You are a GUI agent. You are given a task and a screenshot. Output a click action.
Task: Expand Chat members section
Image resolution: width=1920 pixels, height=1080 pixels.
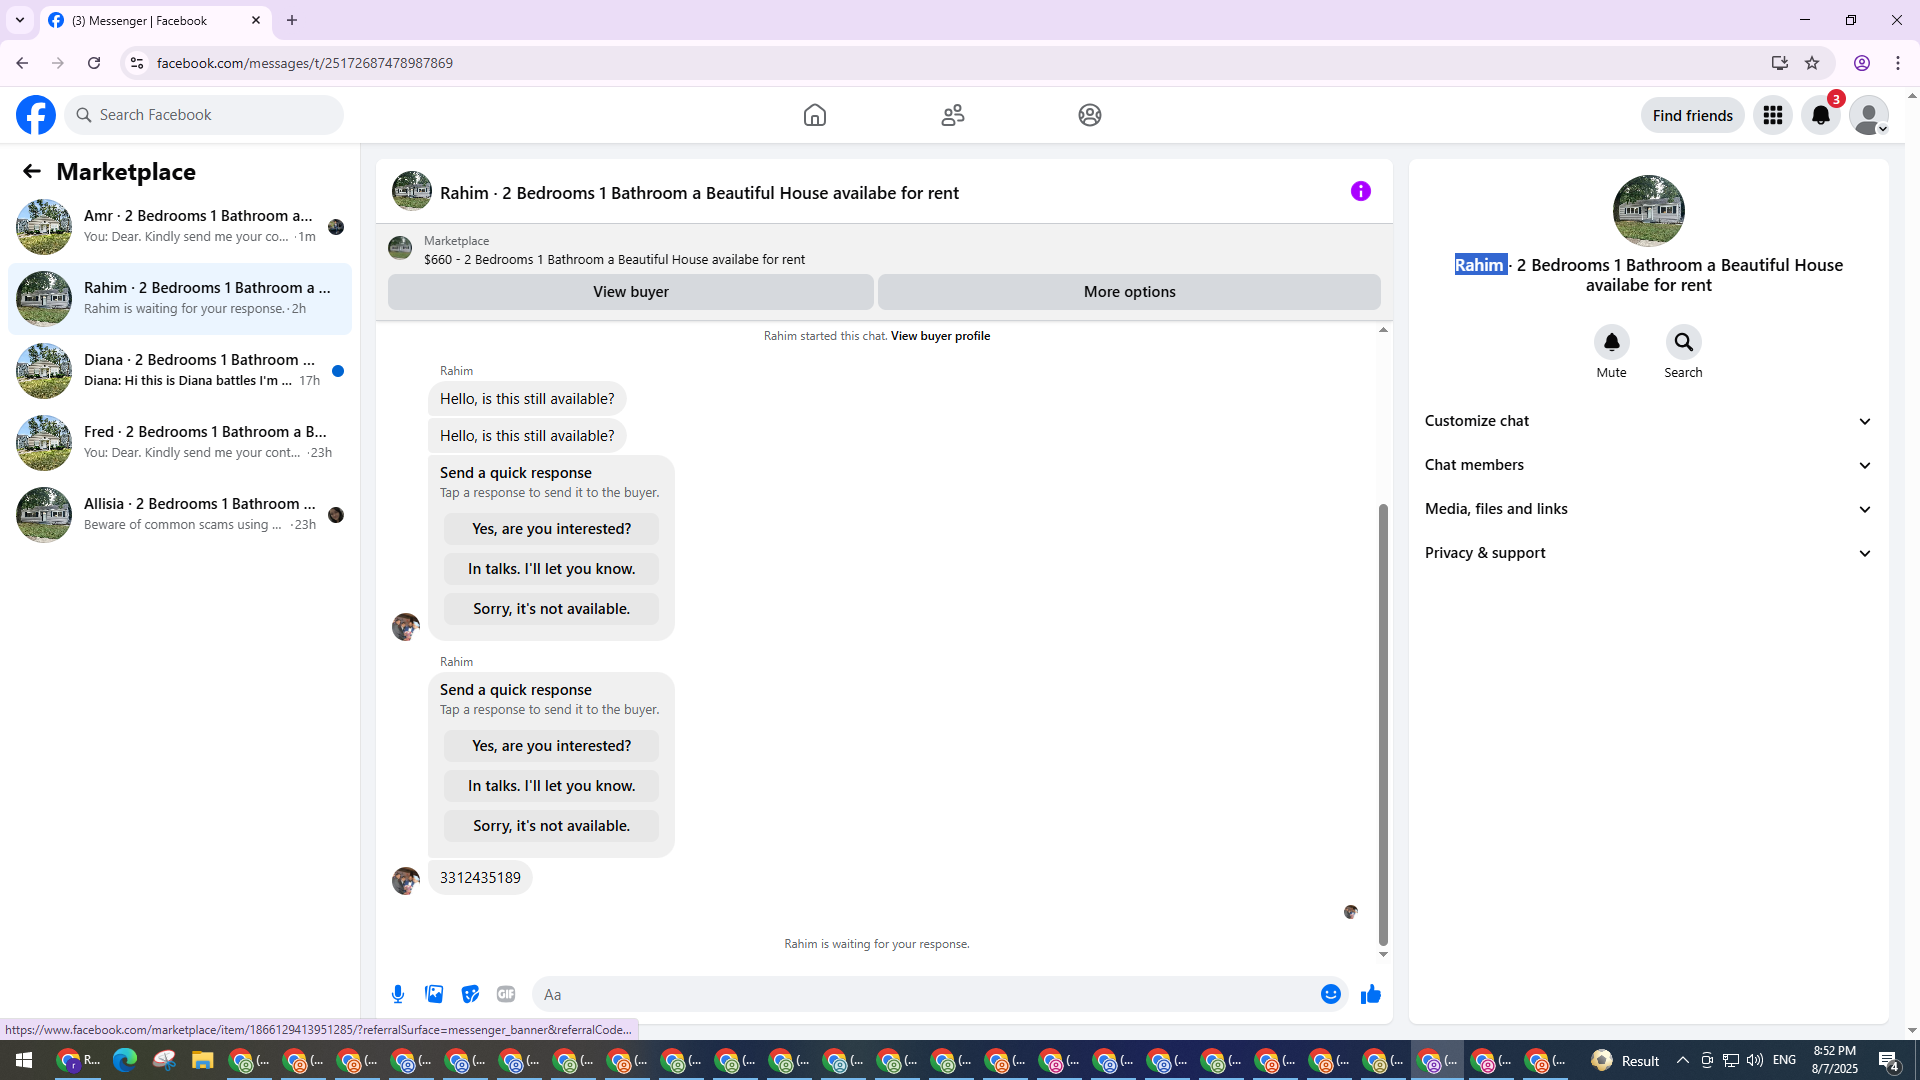coord(1649,465)
